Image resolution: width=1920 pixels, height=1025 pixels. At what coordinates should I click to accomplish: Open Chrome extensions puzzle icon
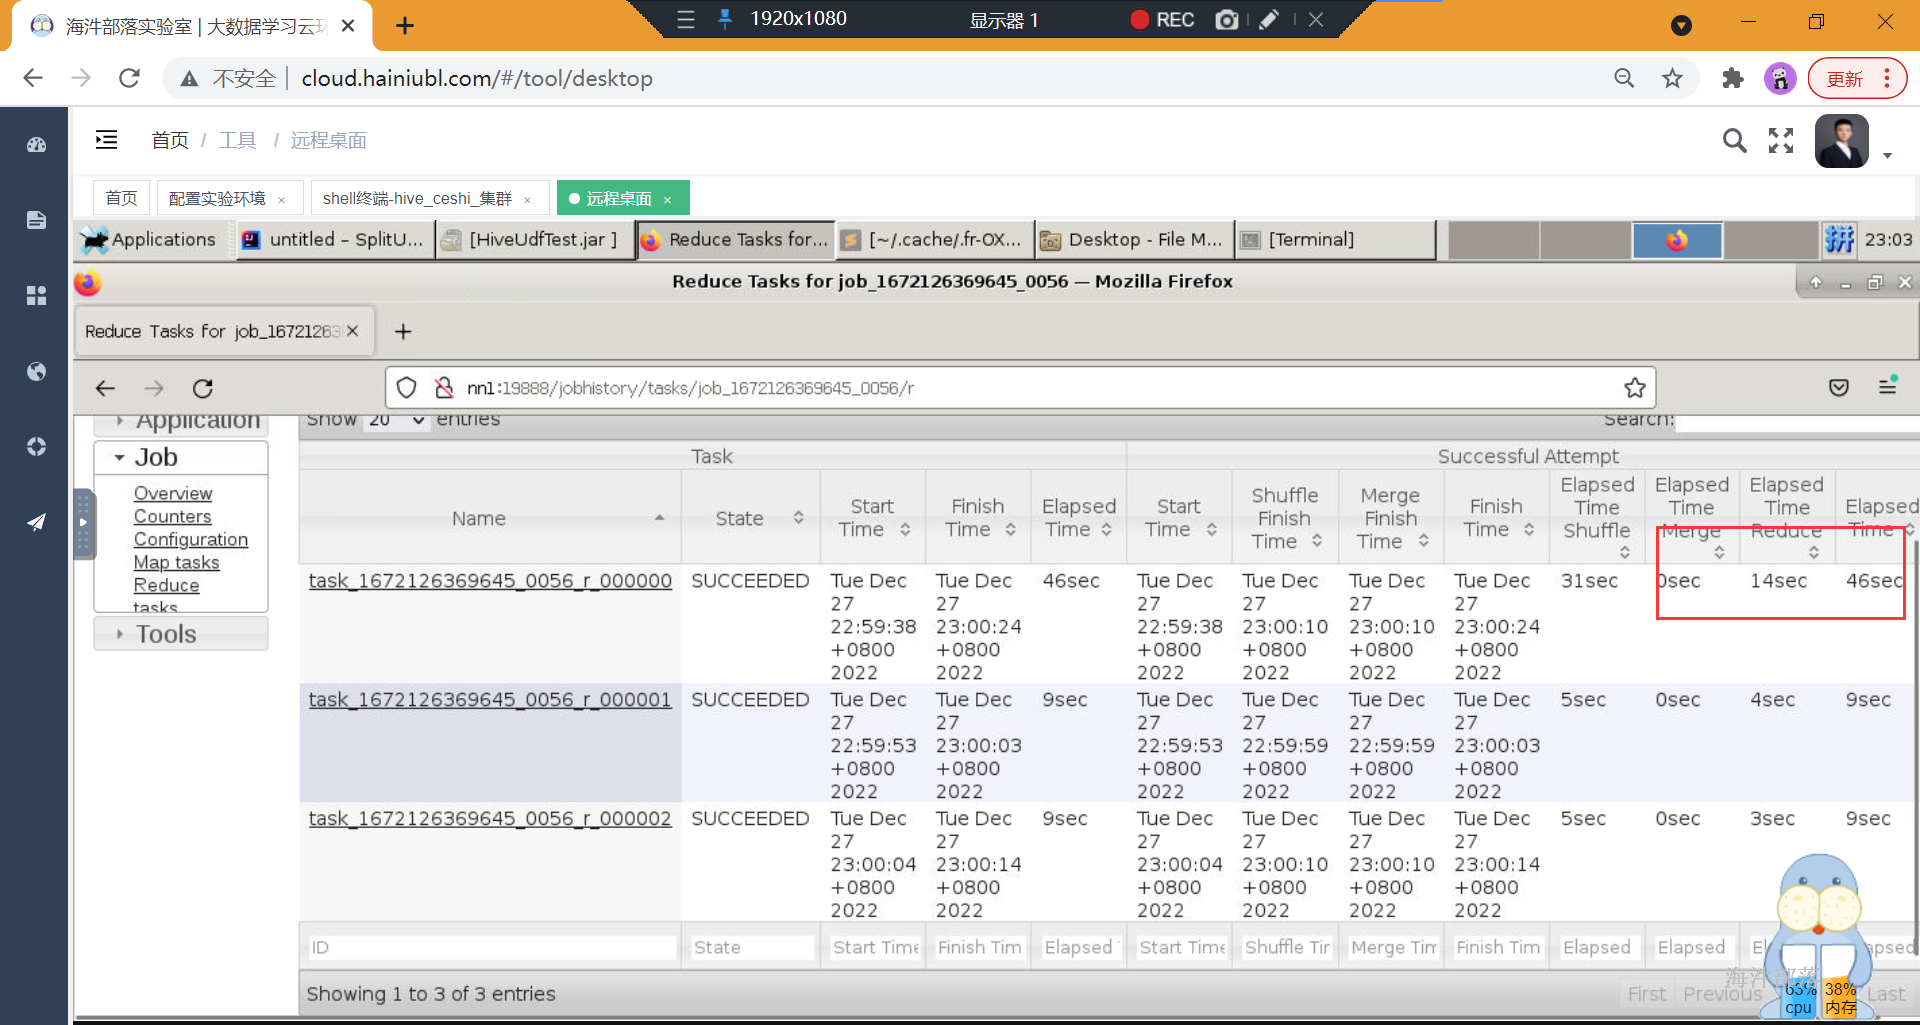pos(1733,78)
